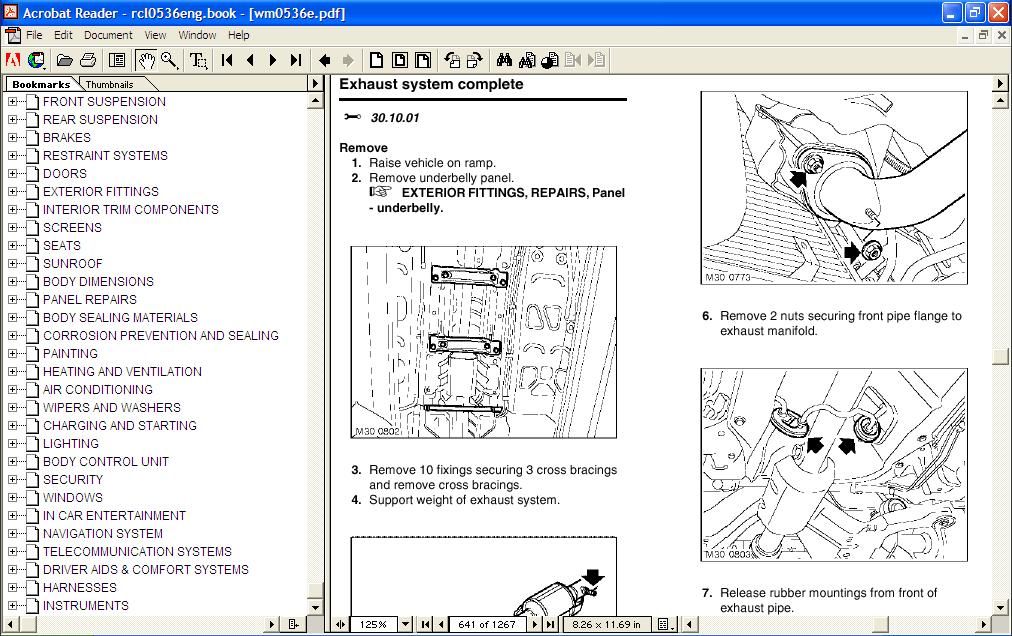The width and height of the screenshot is (1012, 636).
Task: Click the status bar last page button
Action: pos(550,624)
